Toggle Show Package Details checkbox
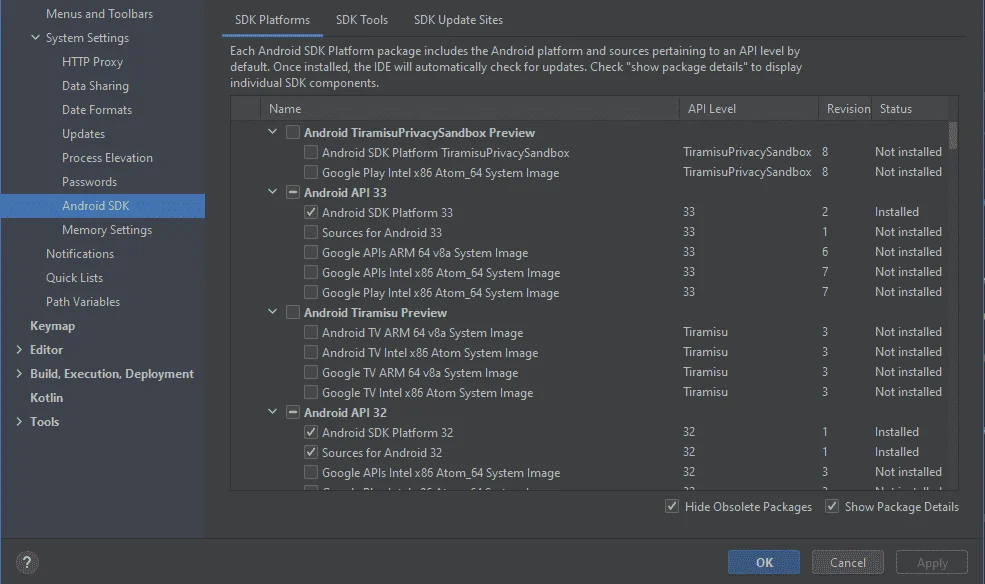 click(832, 506)
